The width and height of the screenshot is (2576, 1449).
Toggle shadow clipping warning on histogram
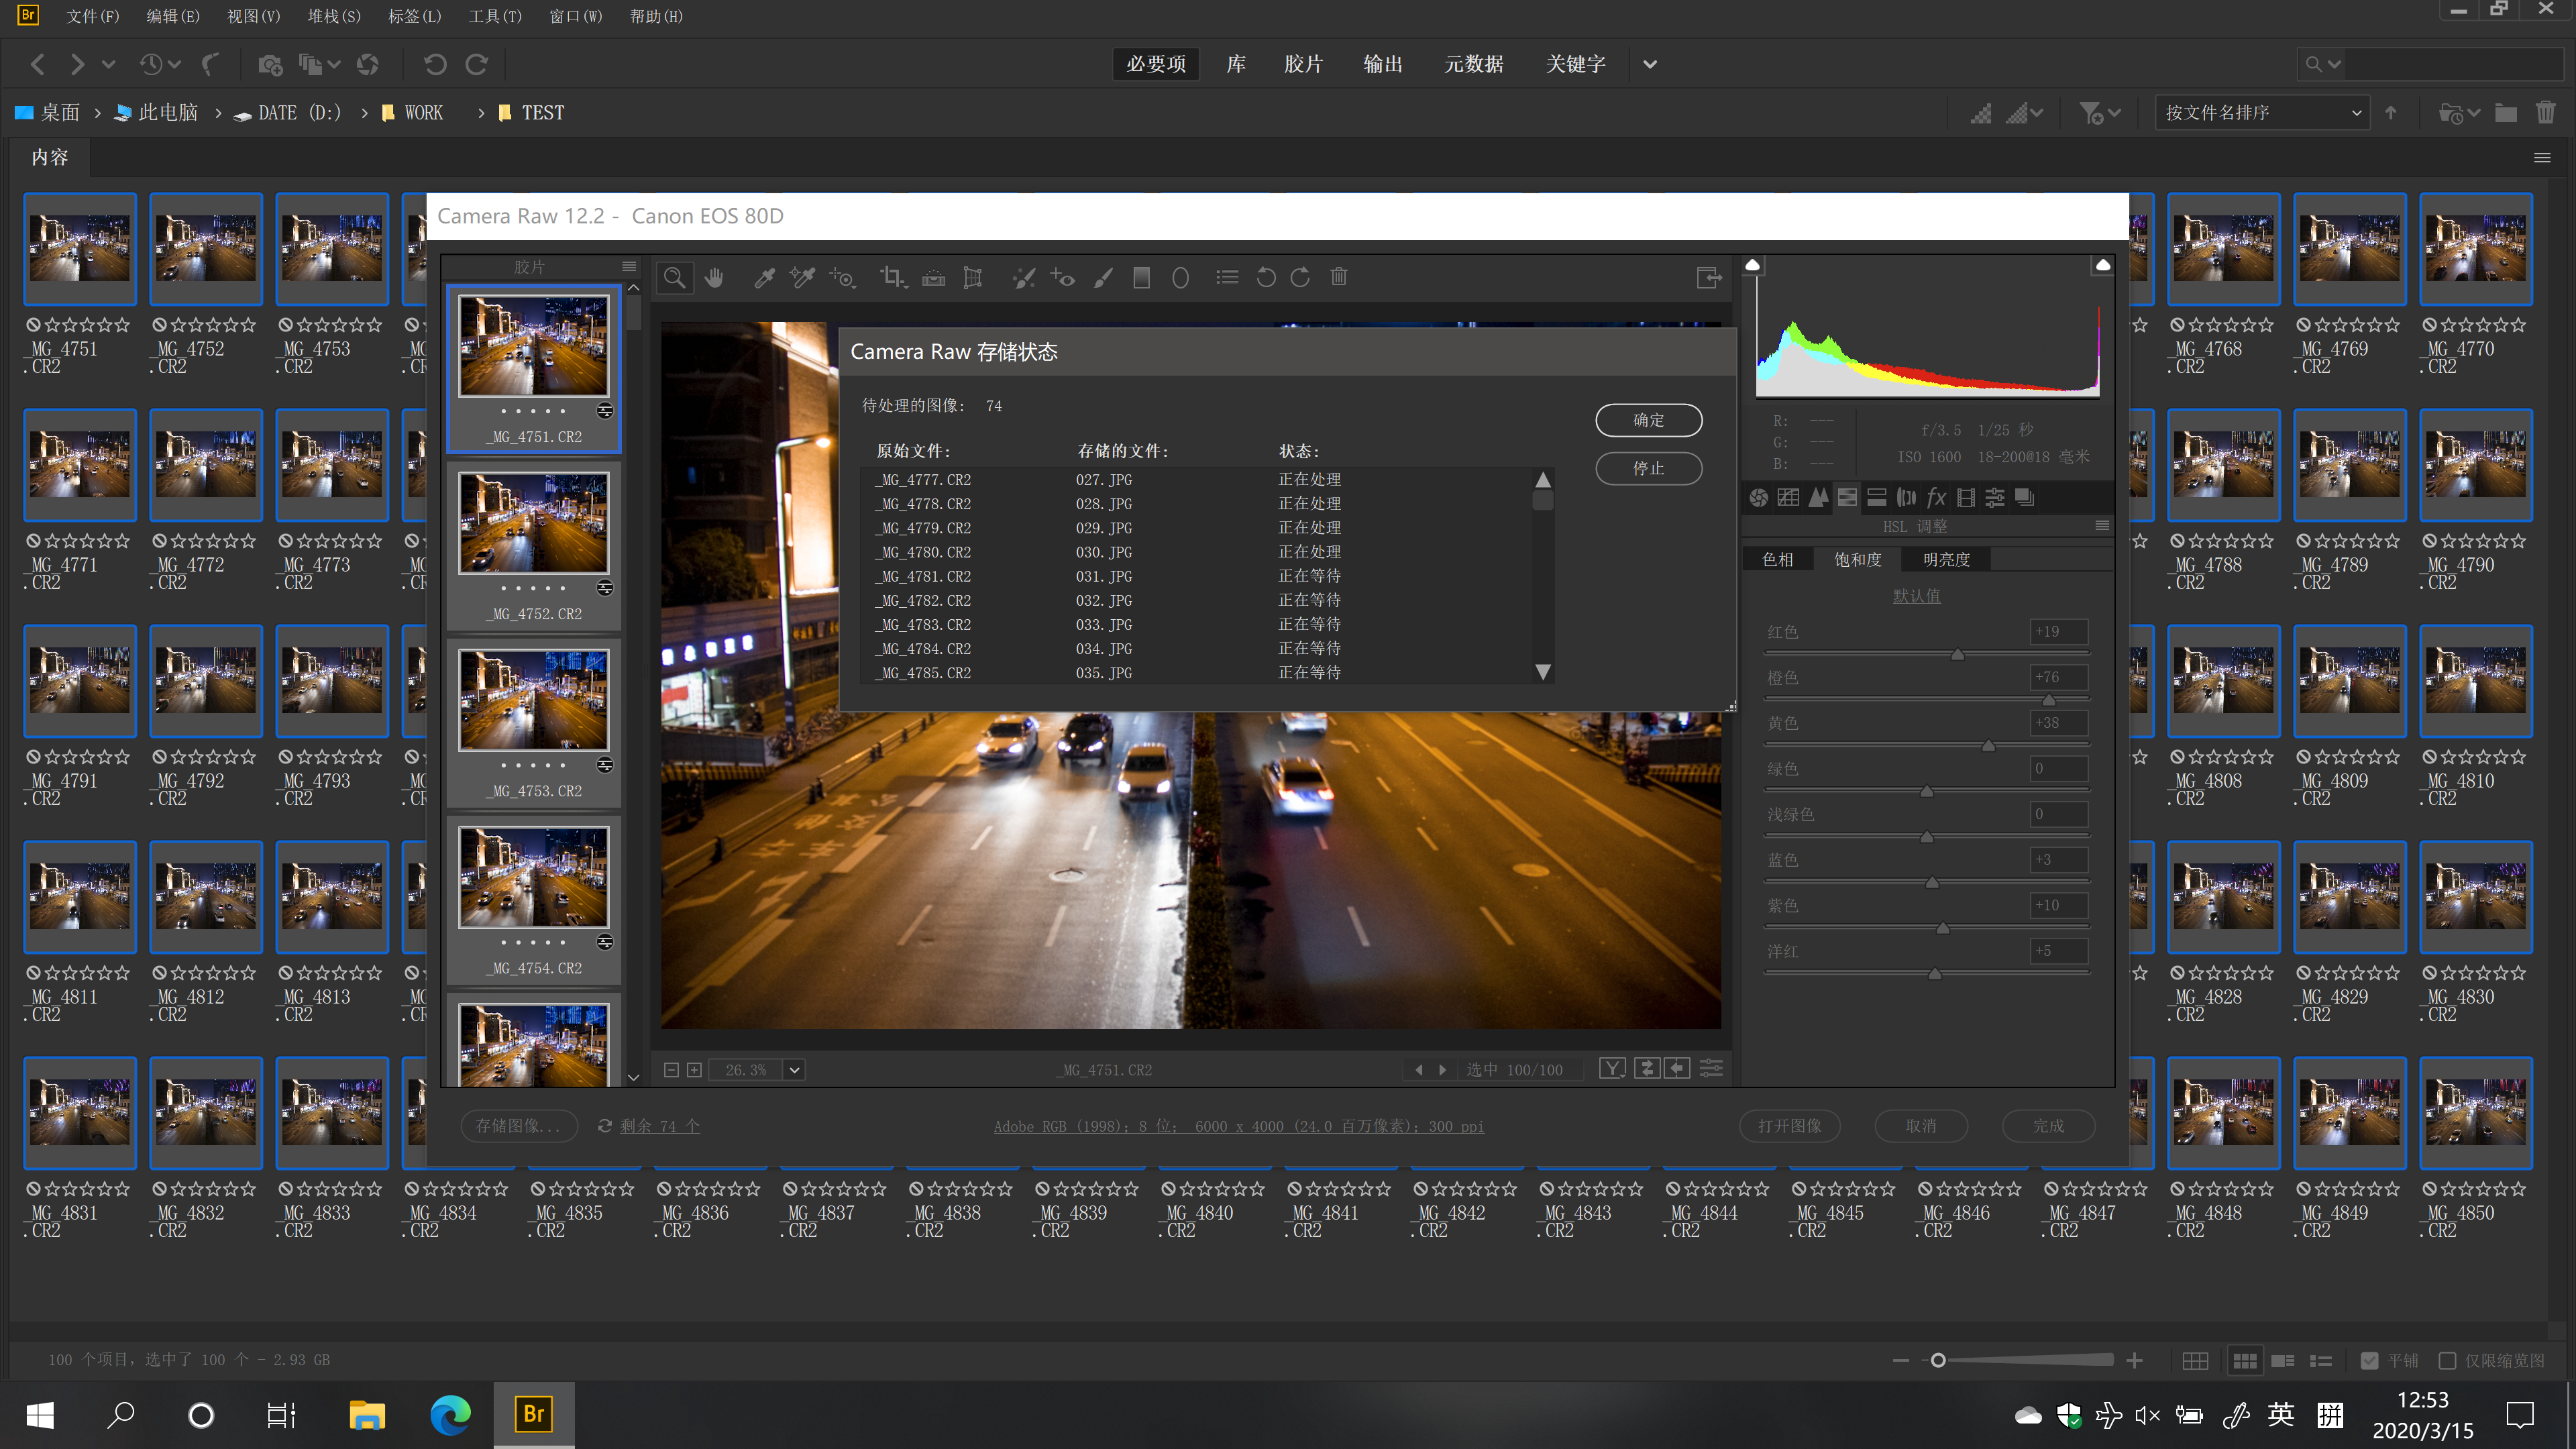(1753, 265)
